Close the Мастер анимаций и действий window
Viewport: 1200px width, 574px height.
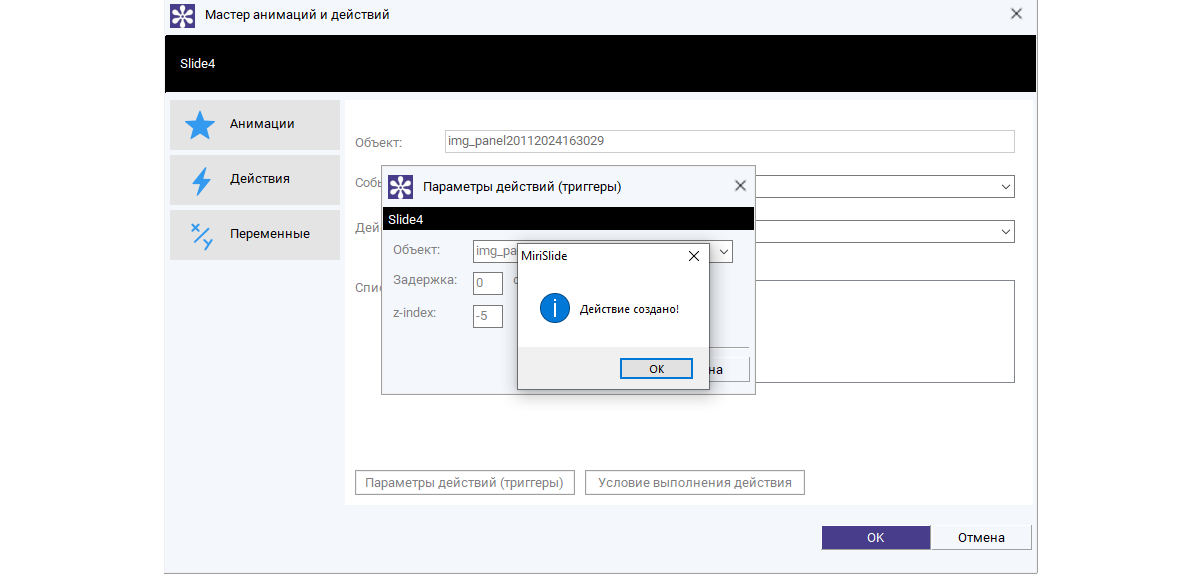click(1016, 14)
